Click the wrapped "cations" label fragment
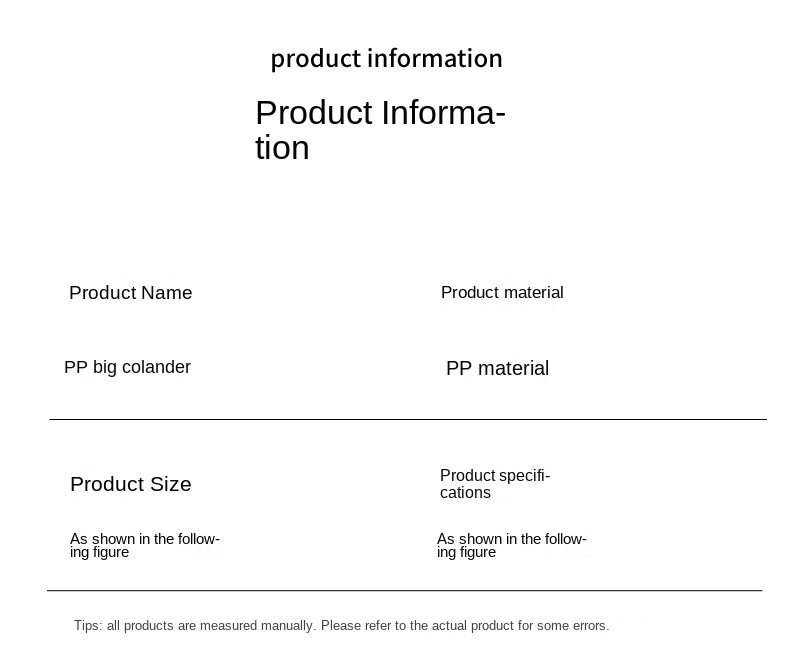 point(465,493)
